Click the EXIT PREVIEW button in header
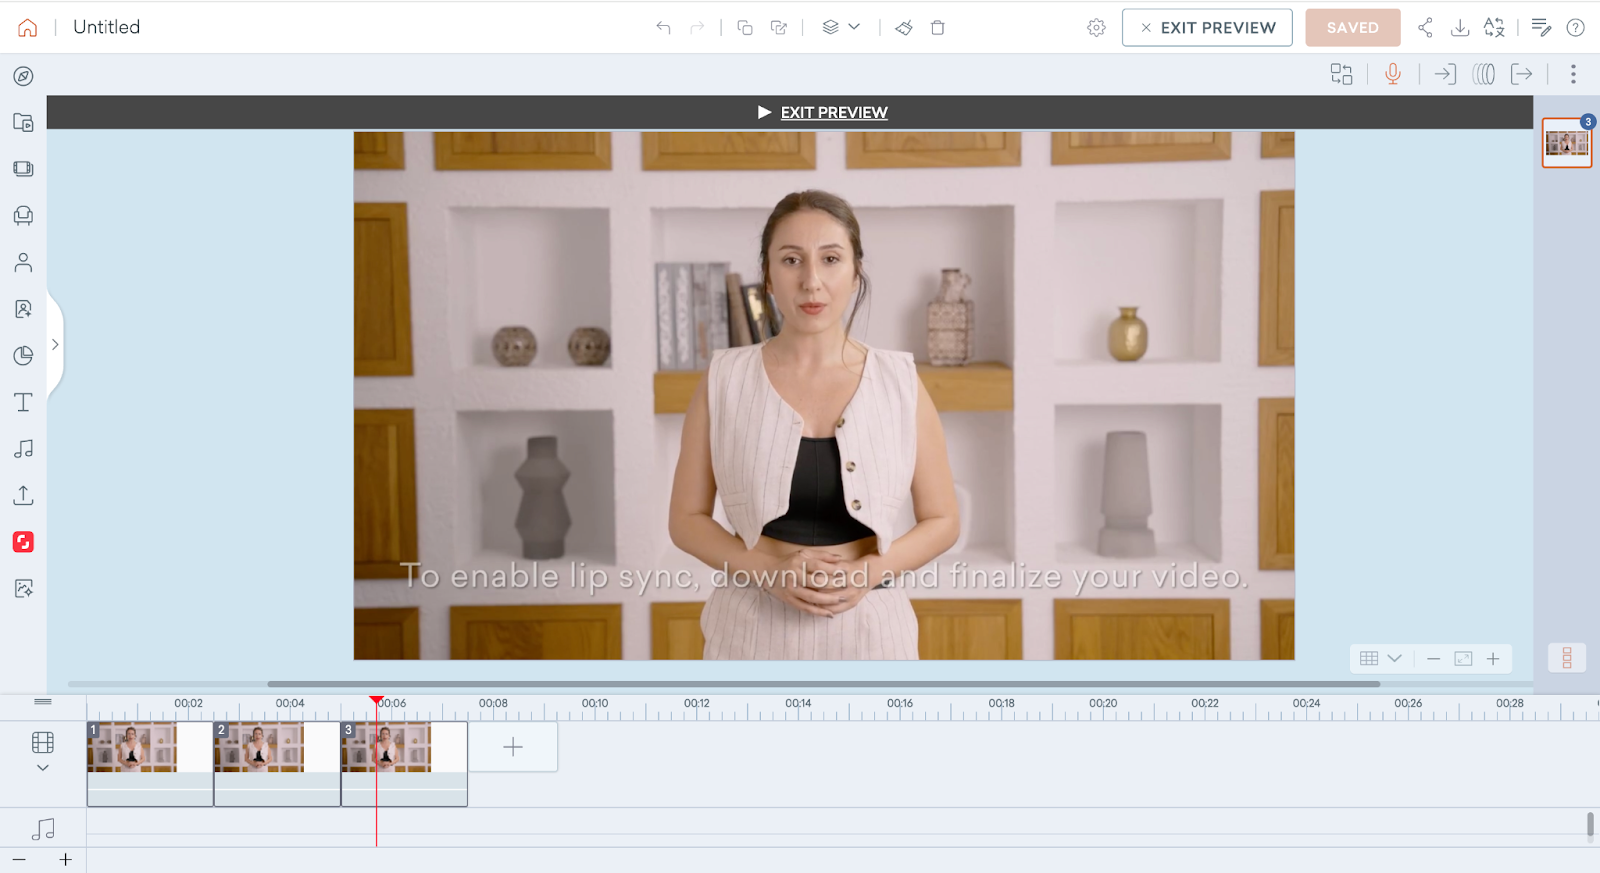The width and height of the screenshot is (1600, 873). pyautogui.click(x=1207, y=28)
